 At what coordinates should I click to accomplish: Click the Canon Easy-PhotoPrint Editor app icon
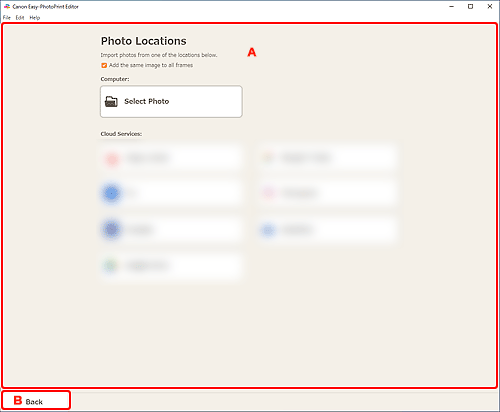click(x=7, y=7)
